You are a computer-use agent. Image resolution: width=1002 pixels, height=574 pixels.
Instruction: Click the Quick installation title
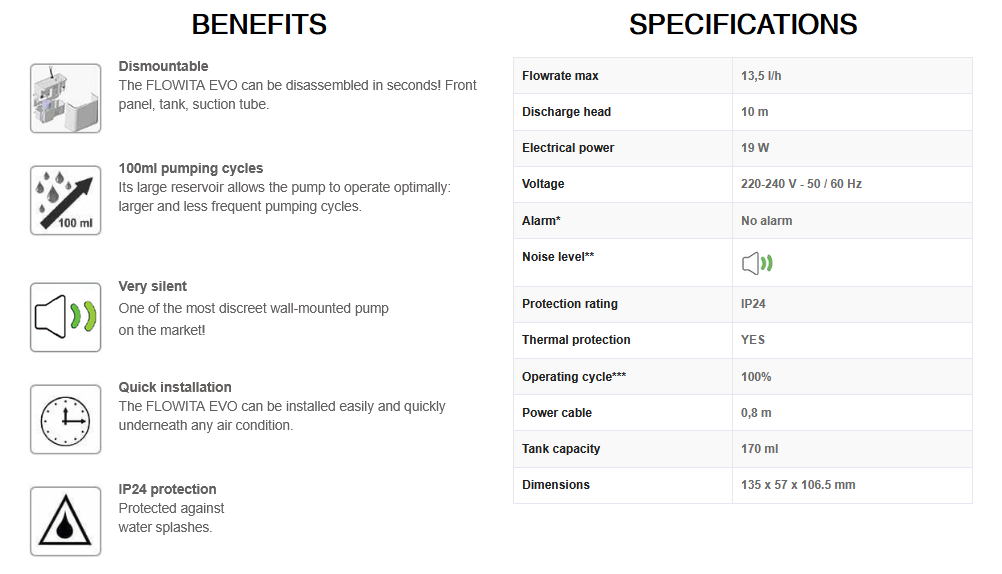(x=174, y=387)
